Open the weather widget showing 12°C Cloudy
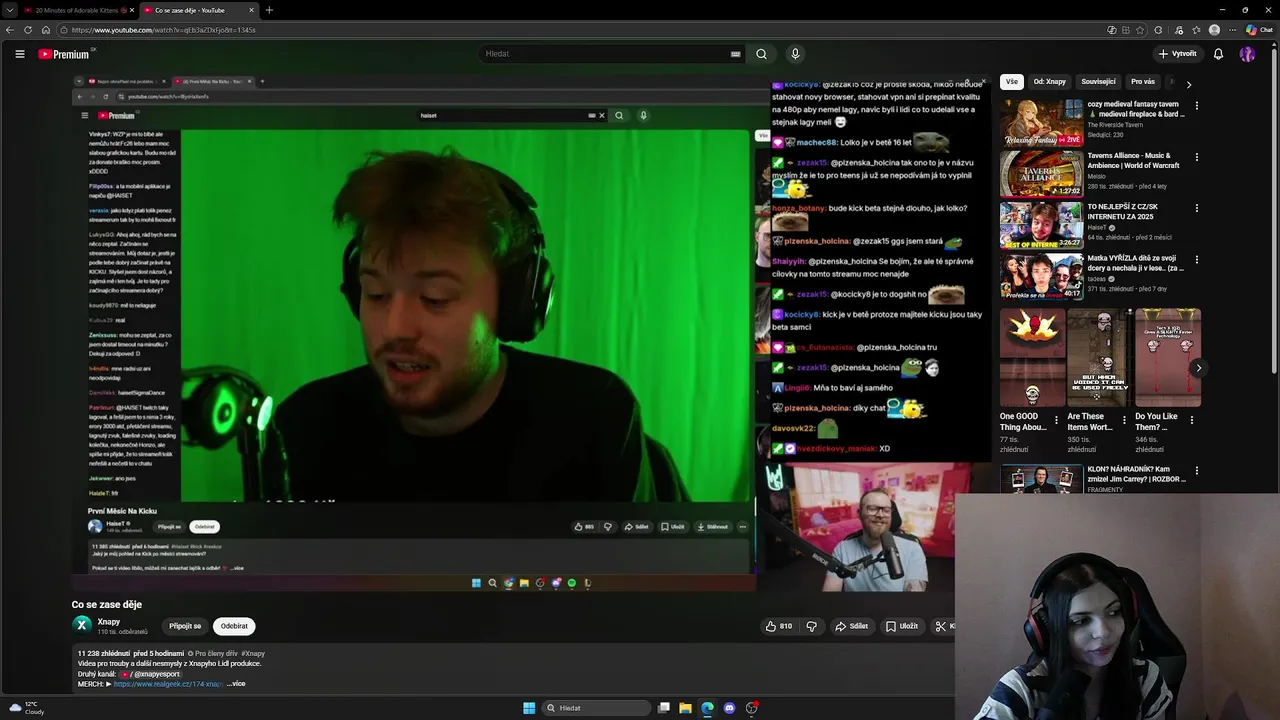The image size is (1280, 720). (x=27, y=708)
